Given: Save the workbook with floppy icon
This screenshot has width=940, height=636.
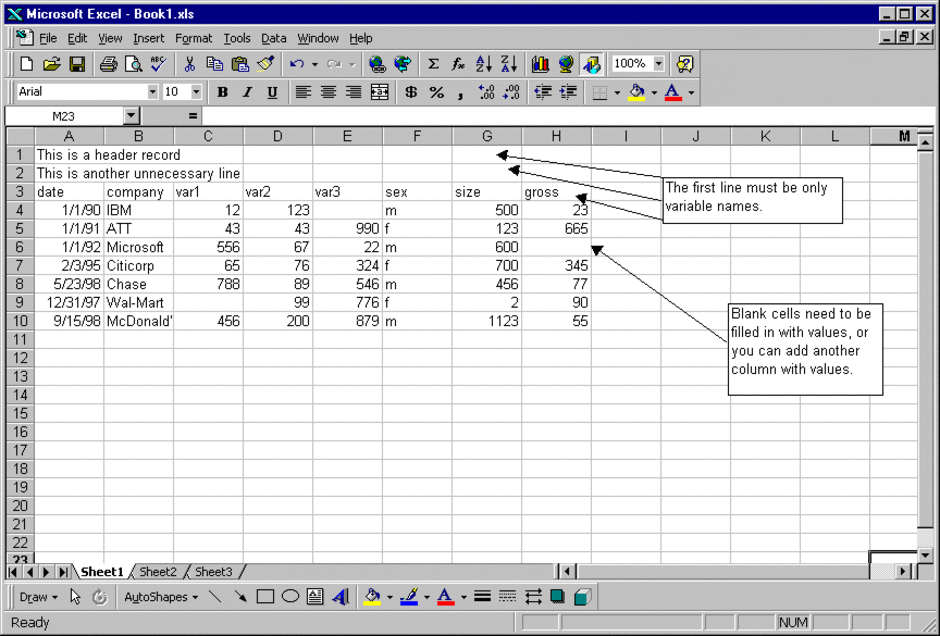Looking at the screenshot, I should (x=77, y=64).
